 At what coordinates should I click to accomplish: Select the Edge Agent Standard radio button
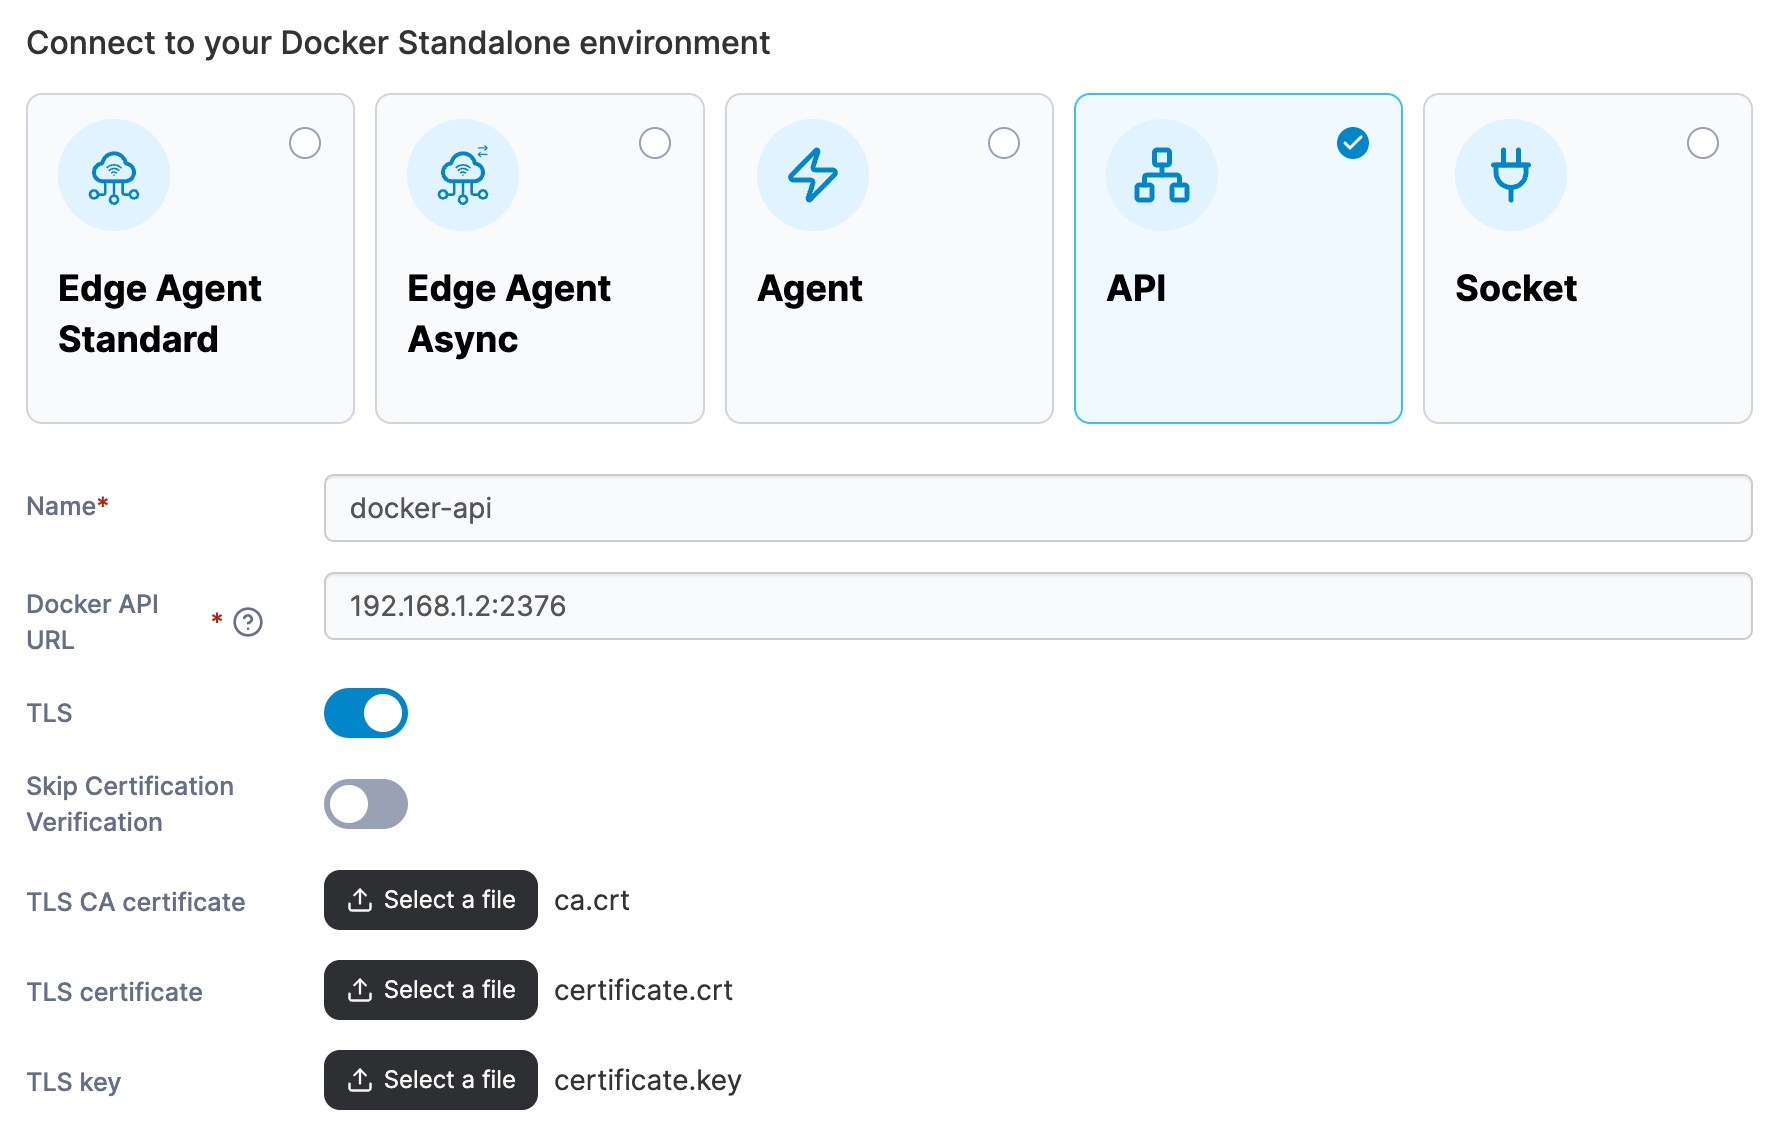tap(305, 143)
